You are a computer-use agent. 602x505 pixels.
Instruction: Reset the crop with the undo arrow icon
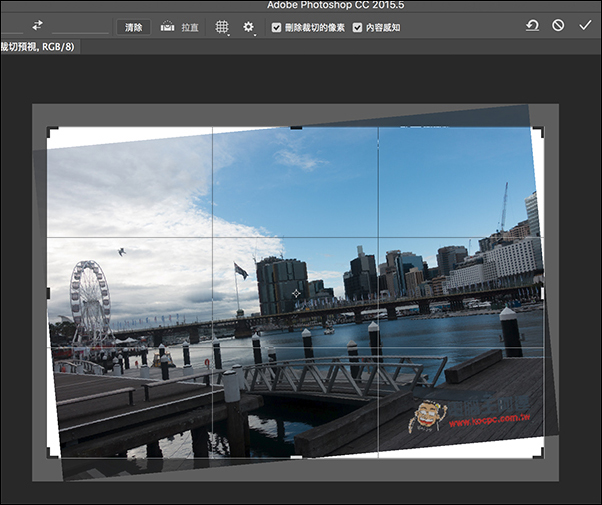pos(532,26)
